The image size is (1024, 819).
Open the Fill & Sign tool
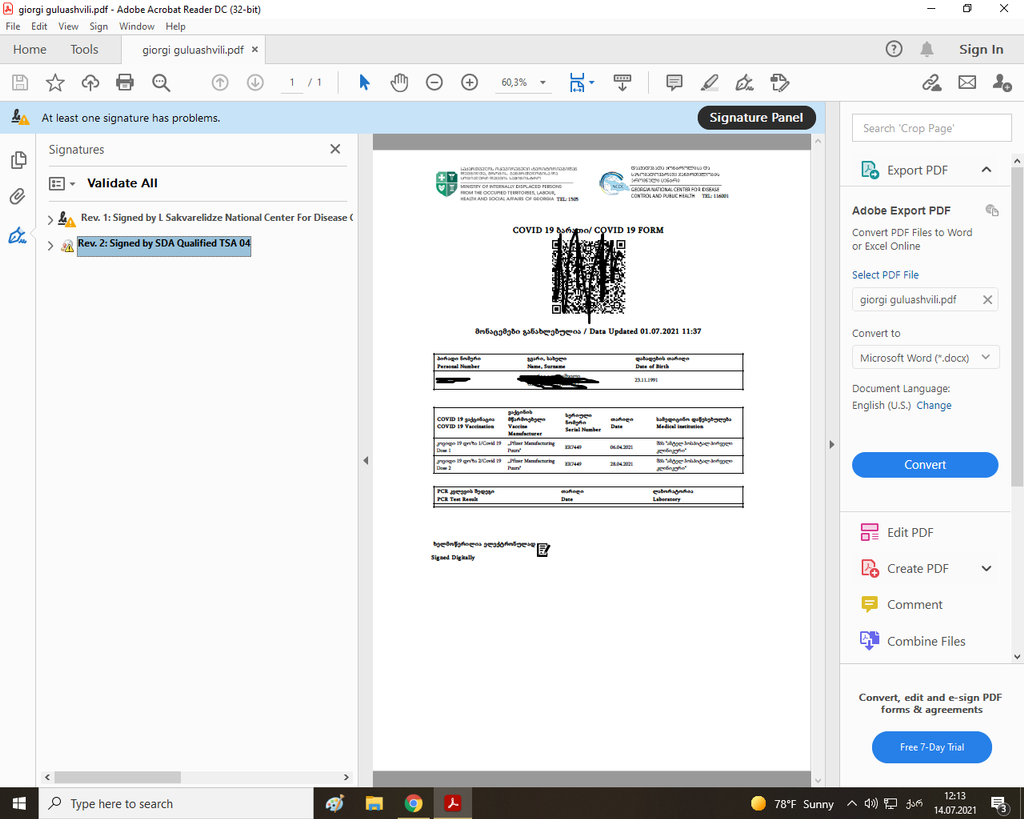click(744, 82)
